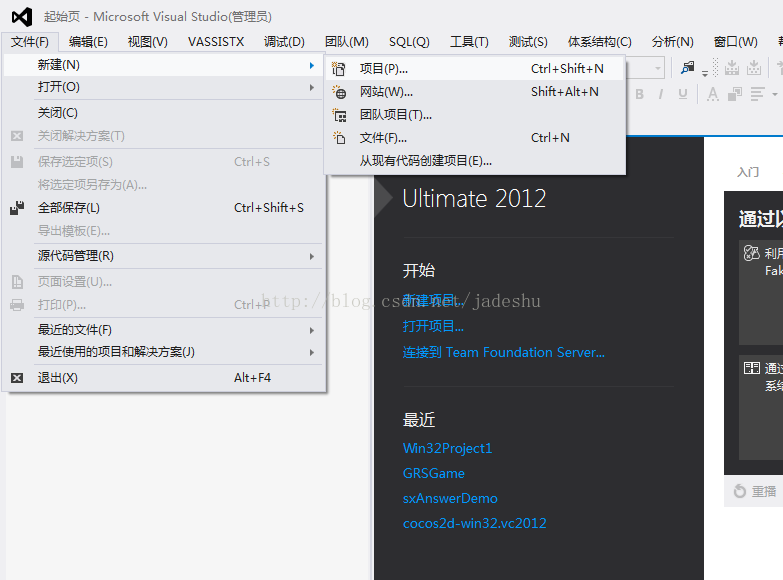
Task: Click the New File icon in submenu
Action: (340, 138)
